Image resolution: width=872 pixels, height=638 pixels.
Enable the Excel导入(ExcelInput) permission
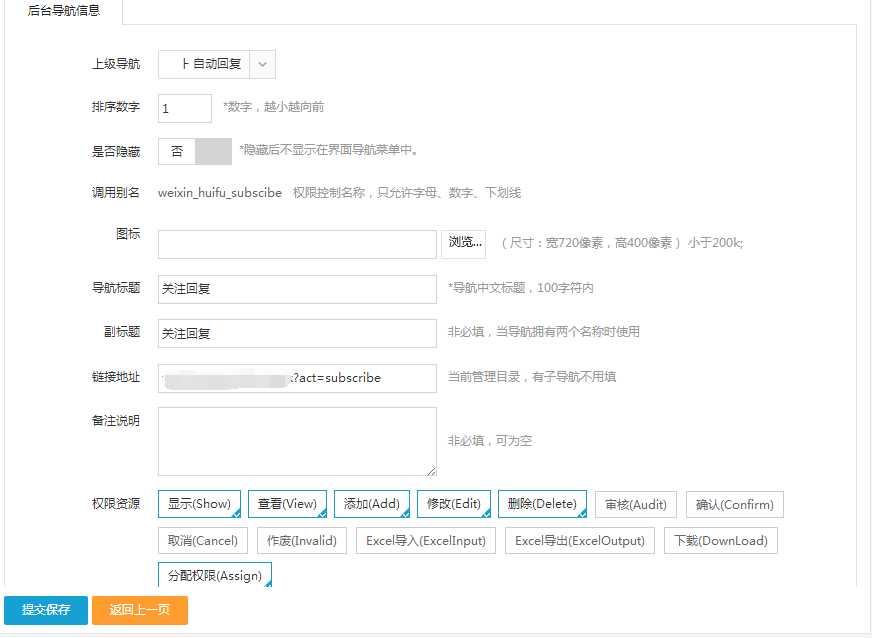425,541
